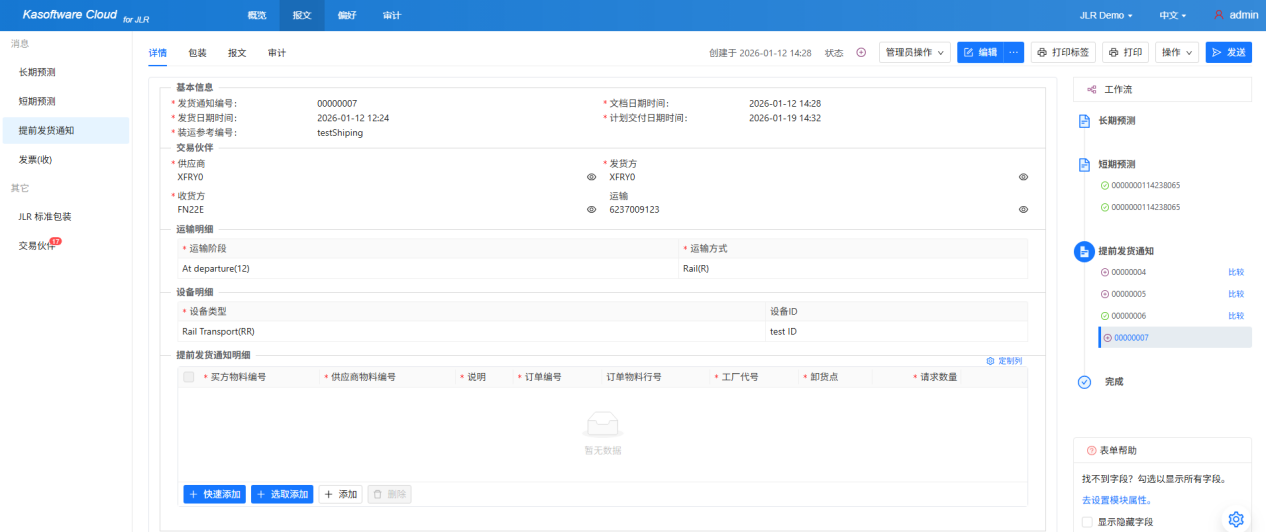Expand the 管理员操作 dropdown
The image size is (1266, 532).
(x=914, y=52)
